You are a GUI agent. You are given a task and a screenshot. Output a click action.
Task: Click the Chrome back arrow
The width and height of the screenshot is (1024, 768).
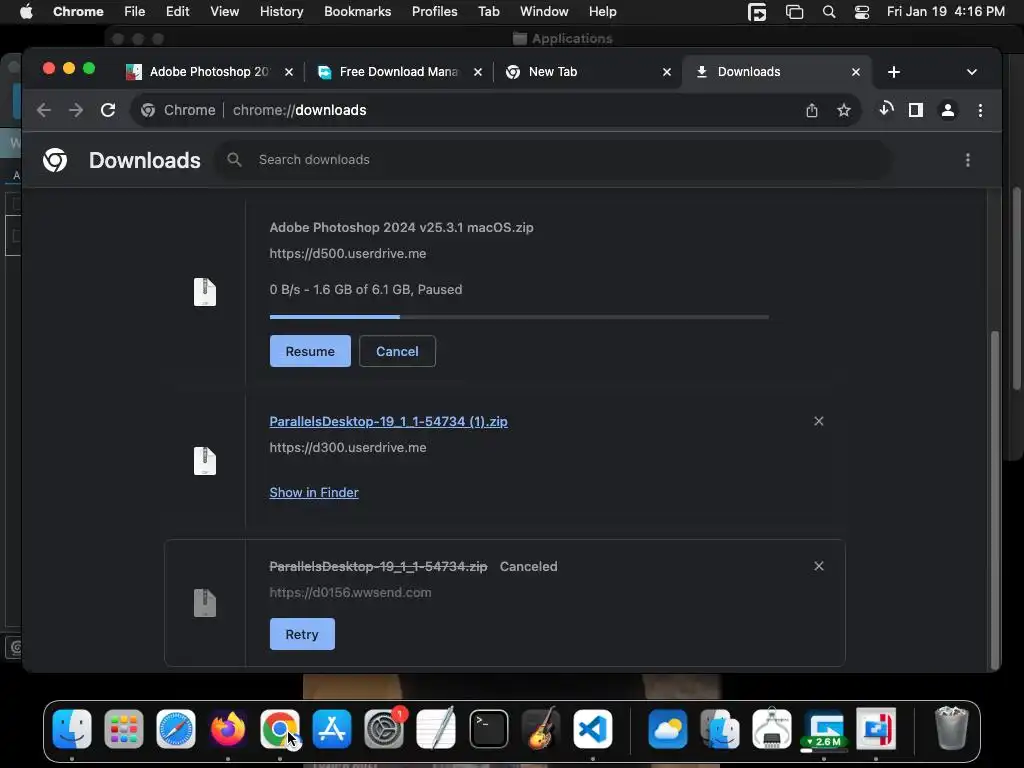(44, 110)
